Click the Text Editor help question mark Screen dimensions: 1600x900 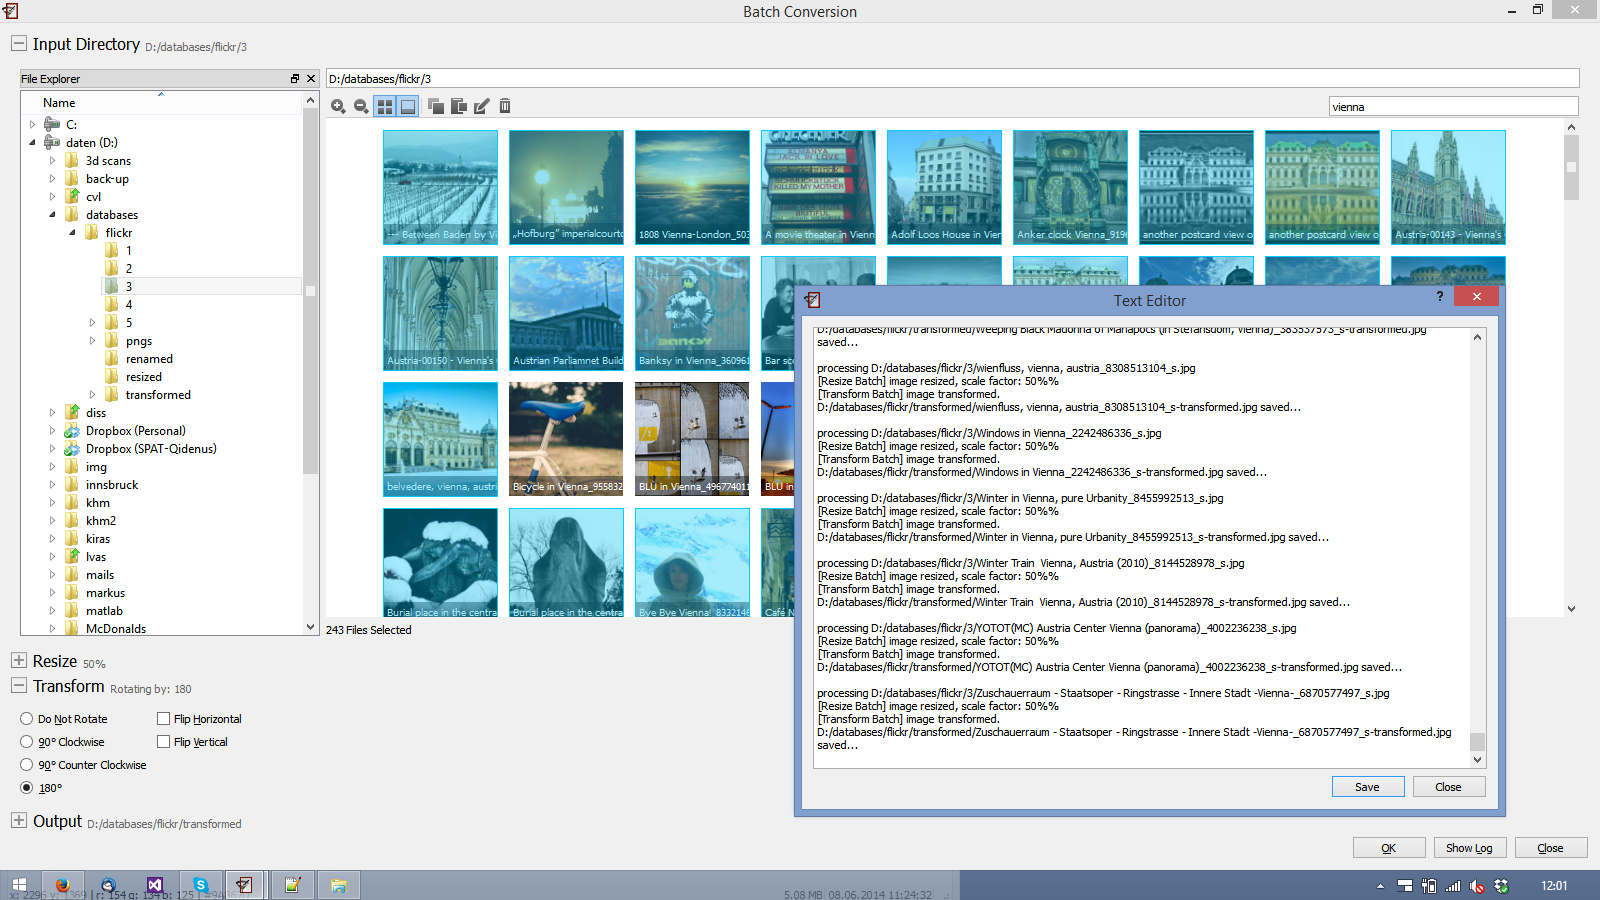(x=1440, y=296)
